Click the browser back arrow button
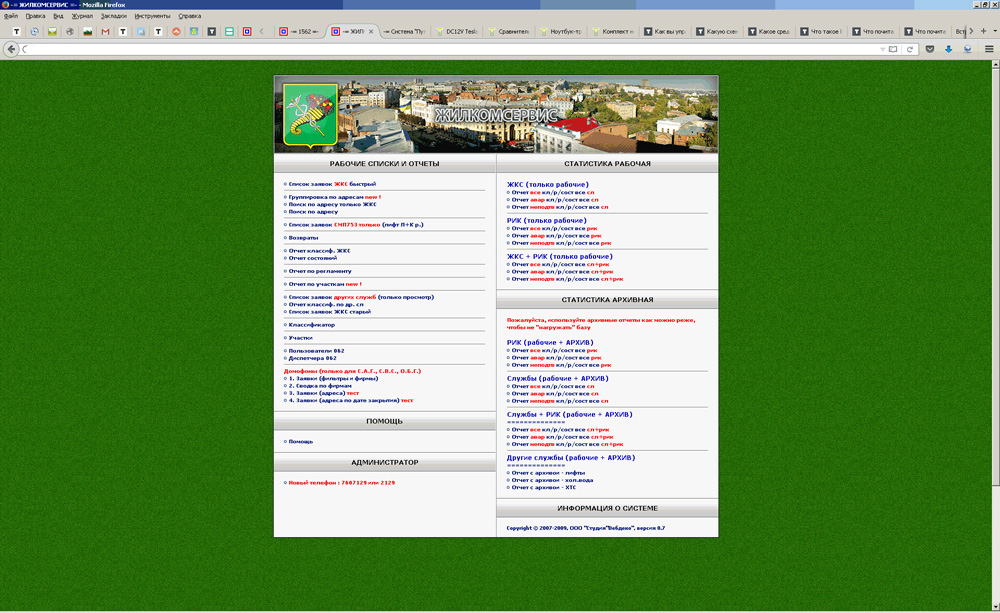1000x613 pixels. pos(12,49)
